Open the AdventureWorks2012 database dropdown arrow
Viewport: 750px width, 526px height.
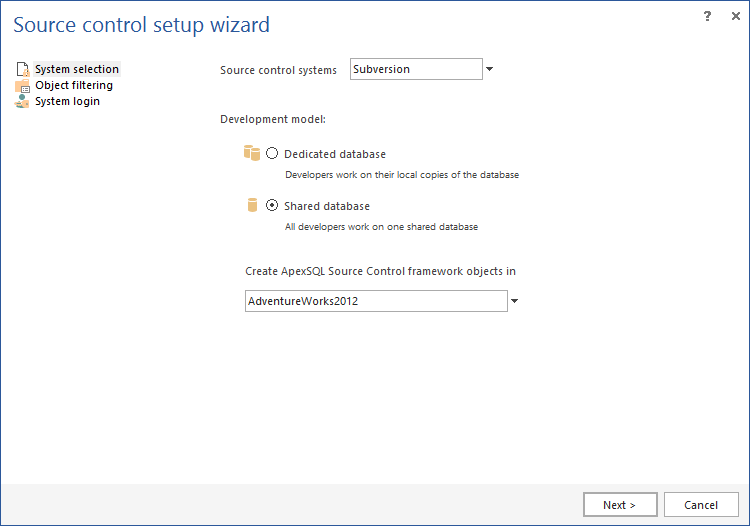click(515, 301)
